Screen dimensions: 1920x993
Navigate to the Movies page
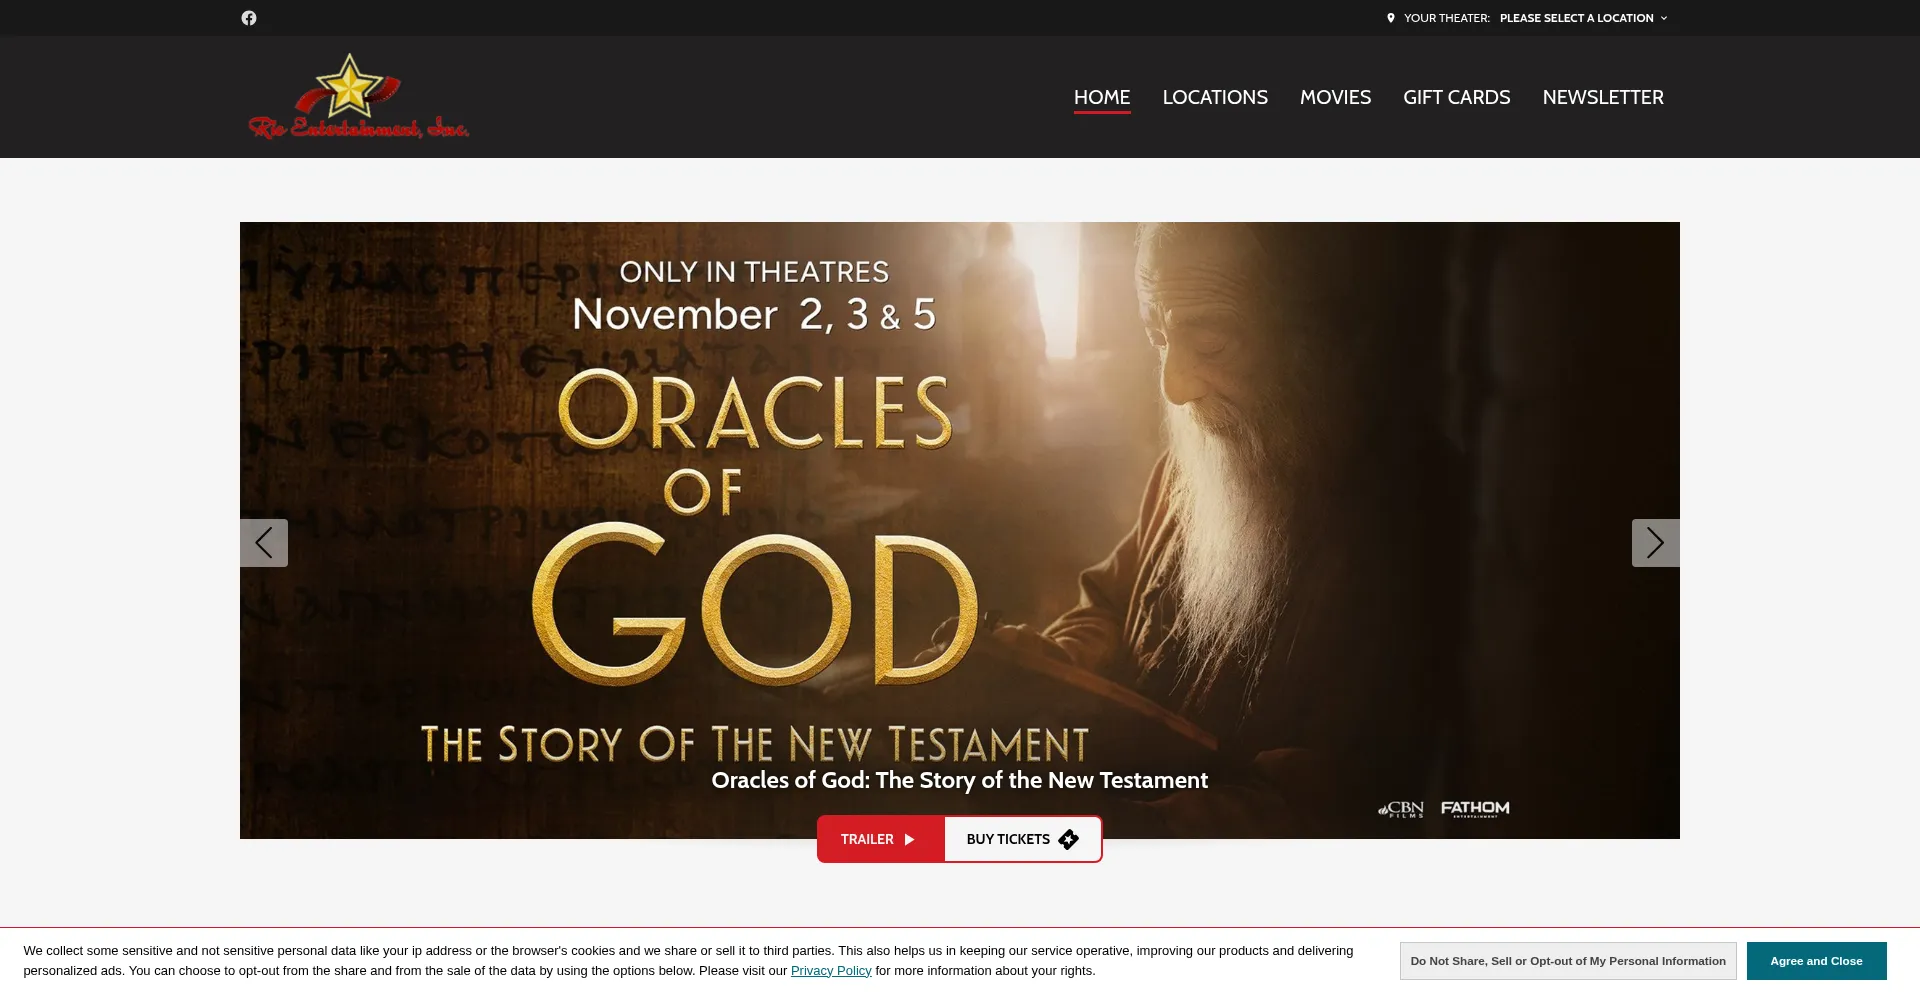click(x=1335, y=97)
